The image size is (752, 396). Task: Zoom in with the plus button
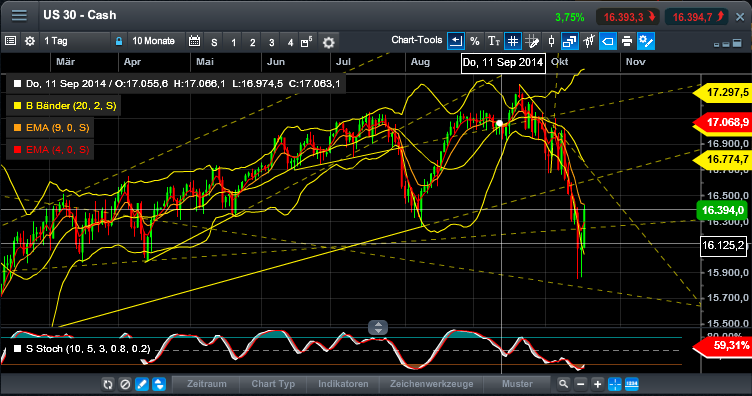pyautogui.click(x=598, y=384)
